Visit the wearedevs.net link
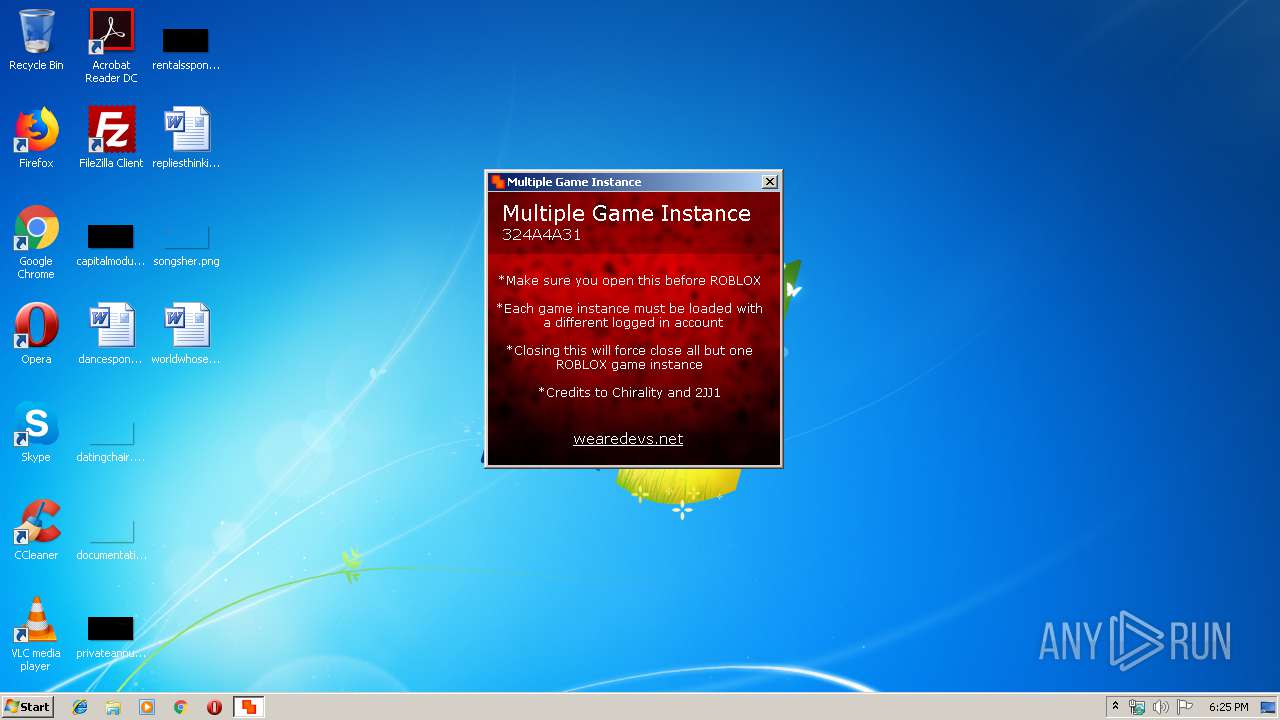The width and height of the screenshot is (1280, 720). click(628, 439)
